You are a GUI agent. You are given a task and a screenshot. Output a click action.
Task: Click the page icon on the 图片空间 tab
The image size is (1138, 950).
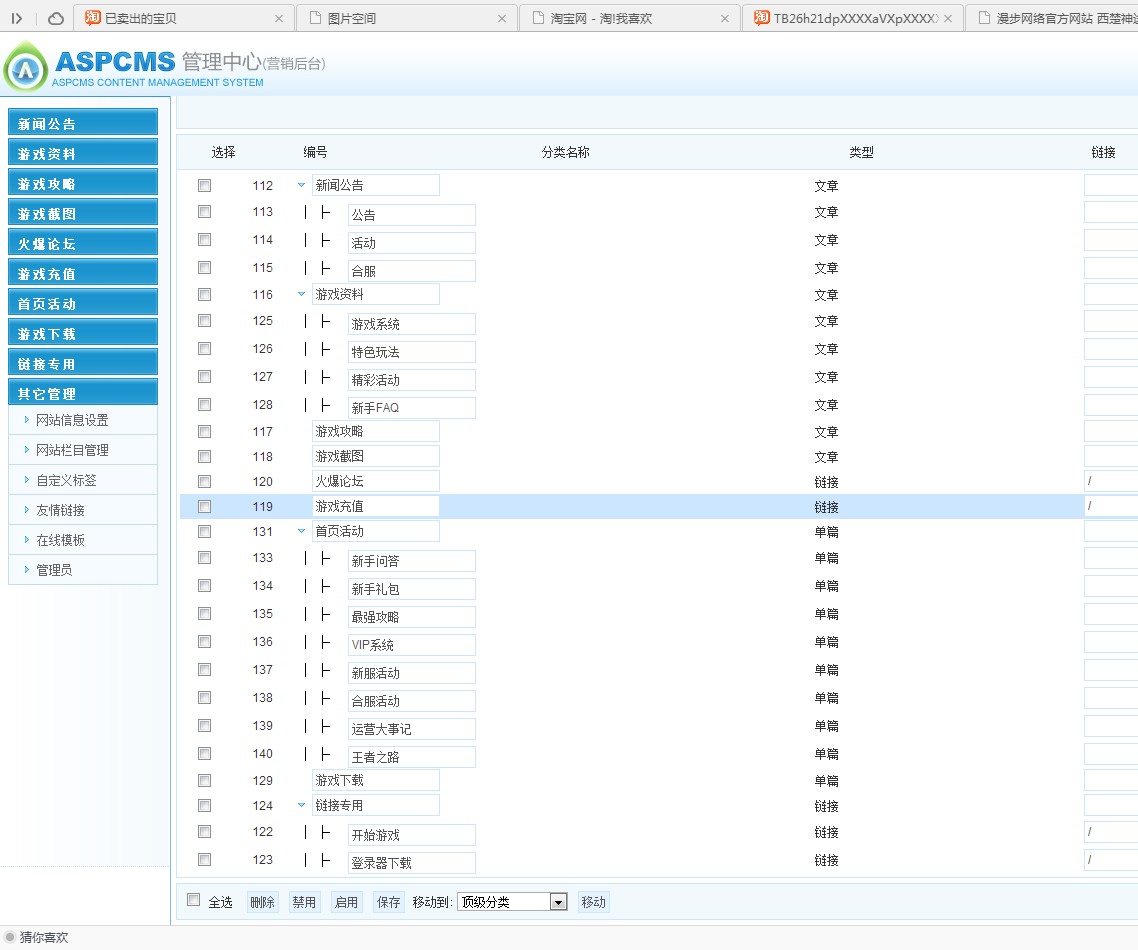coord(315,18)
